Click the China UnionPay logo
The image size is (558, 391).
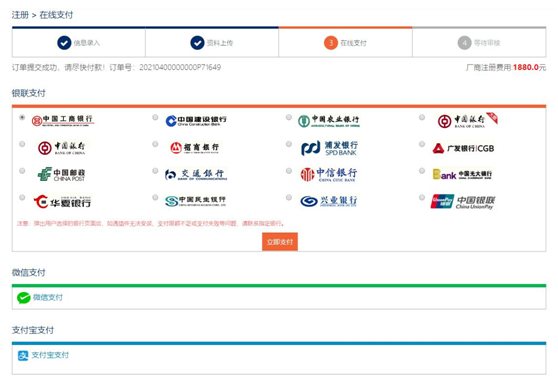tap(463, 201)
